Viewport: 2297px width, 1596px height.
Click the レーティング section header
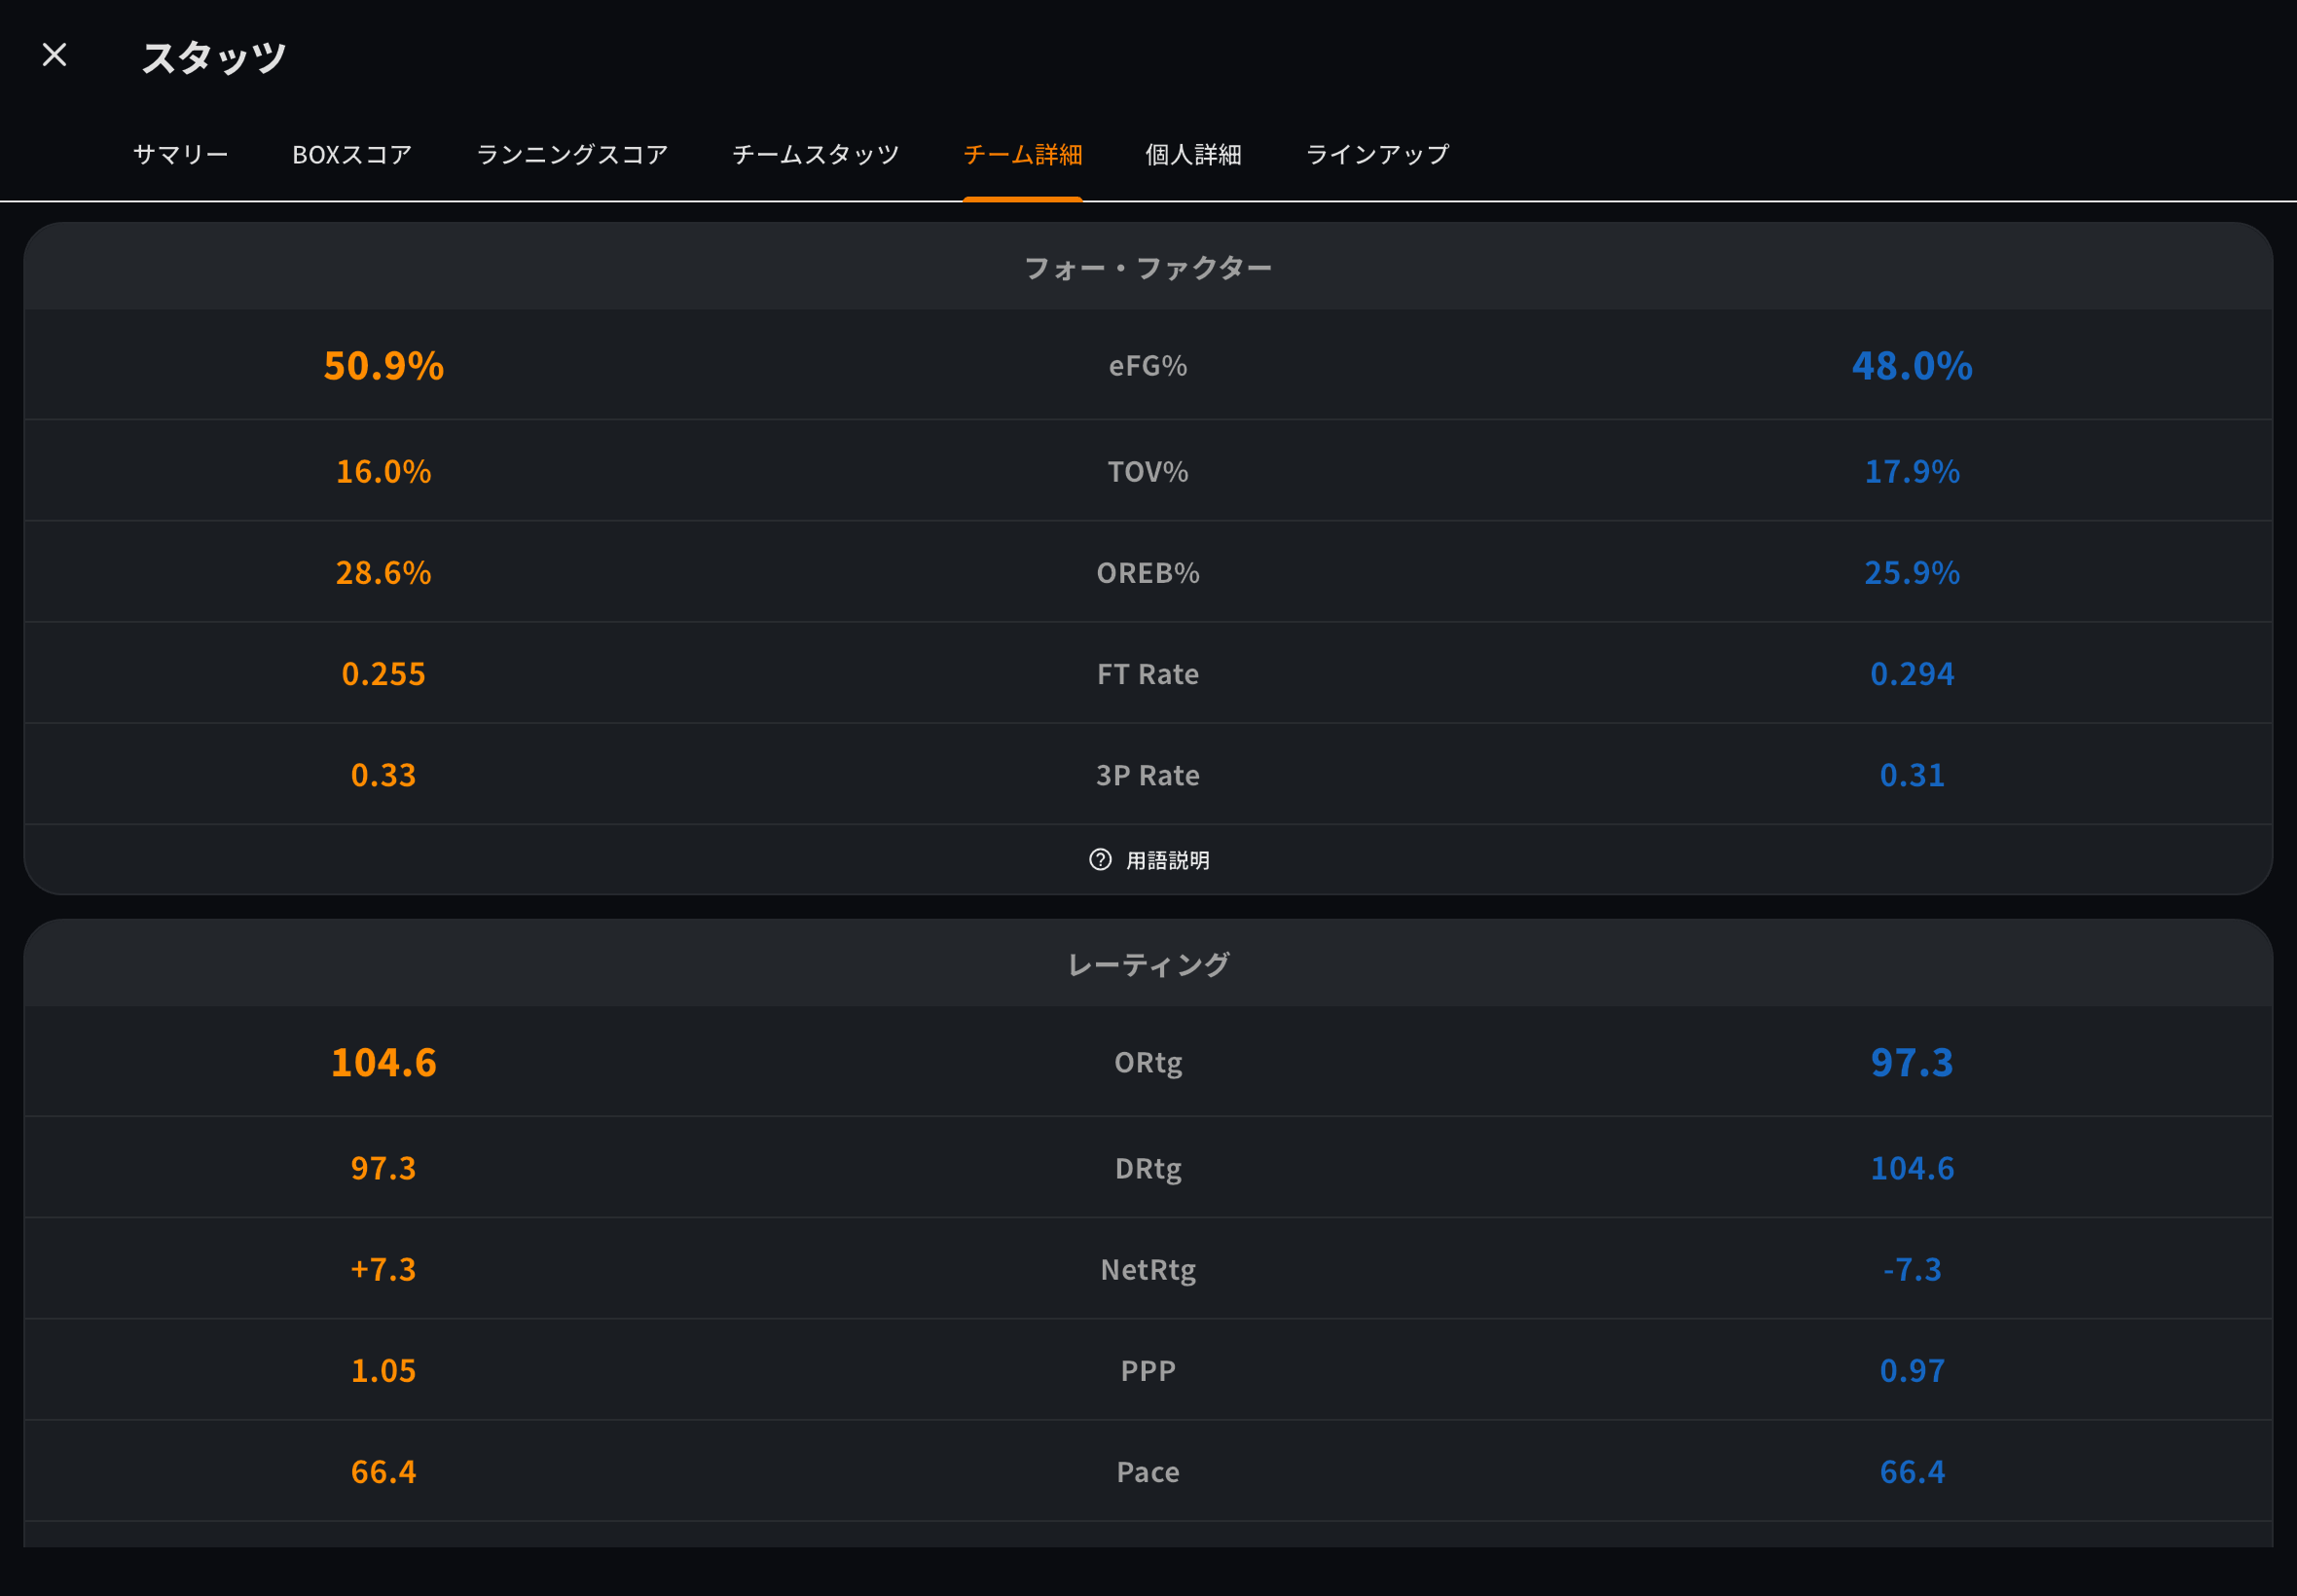point(1148,964)
